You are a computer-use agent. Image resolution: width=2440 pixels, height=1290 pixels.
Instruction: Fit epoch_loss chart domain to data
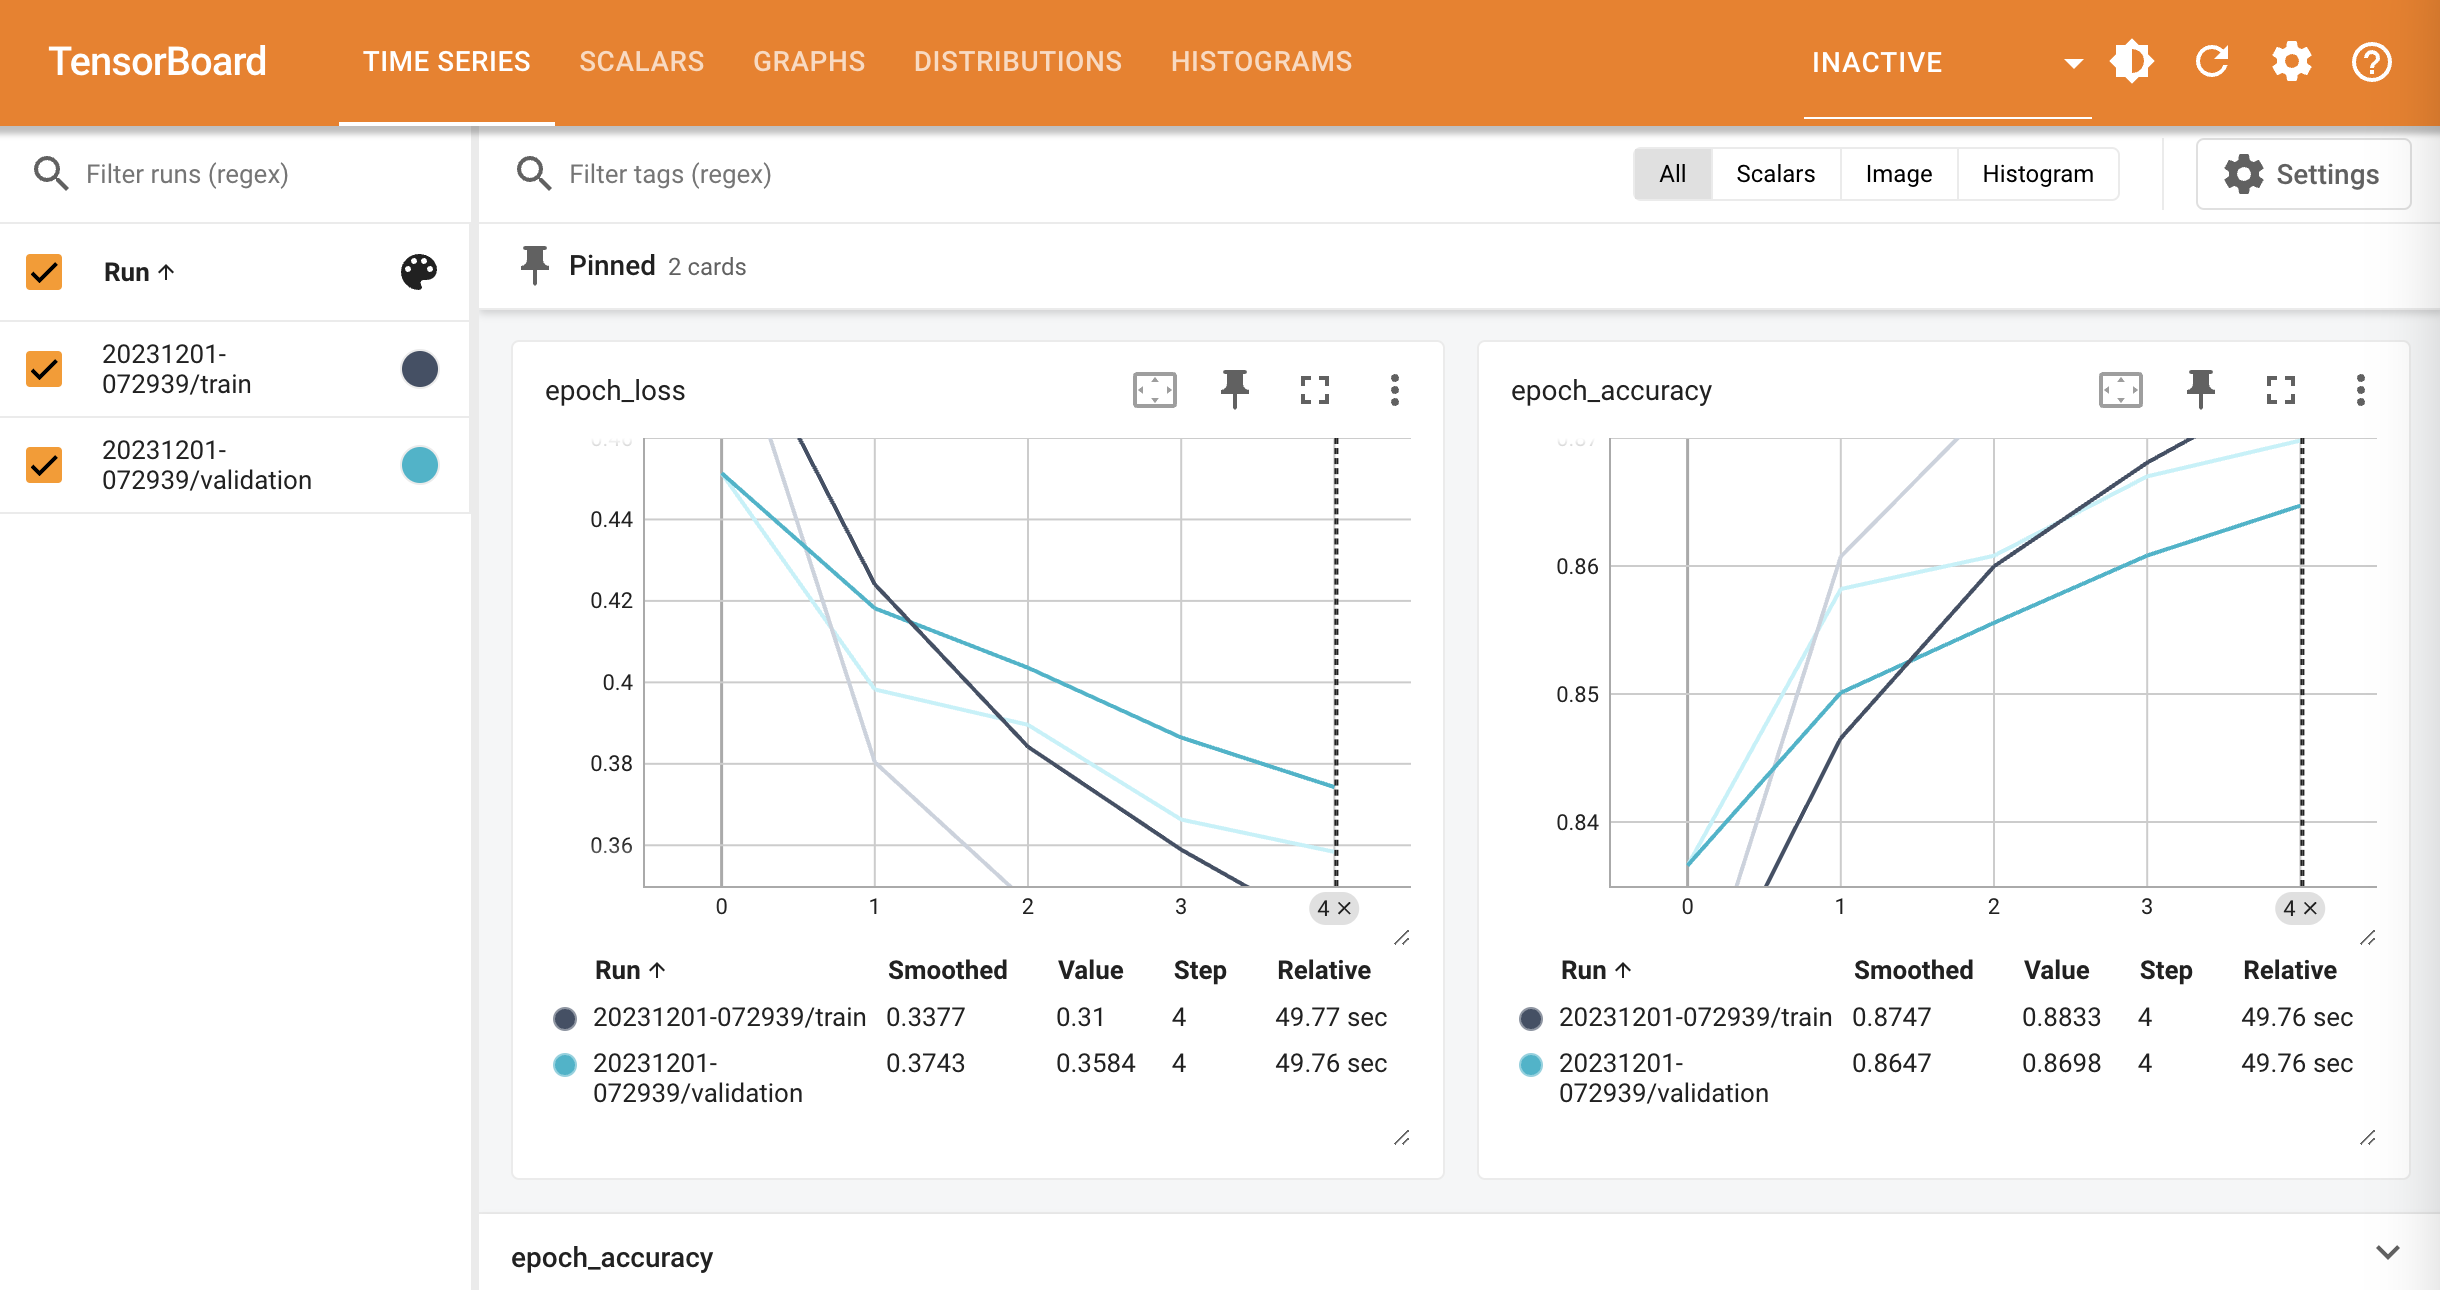pyautogui.click(x=1155, y=390)
